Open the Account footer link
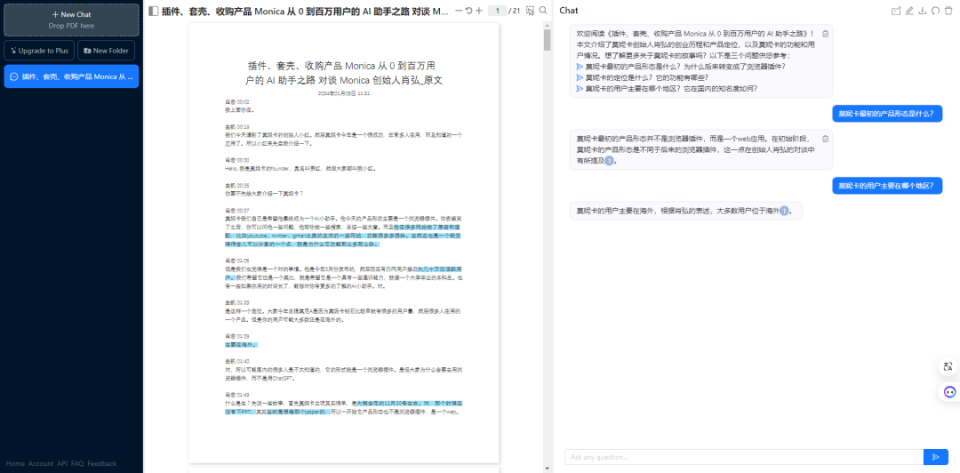960x473 pixels. pyautogui.click(x=41, y=464)
